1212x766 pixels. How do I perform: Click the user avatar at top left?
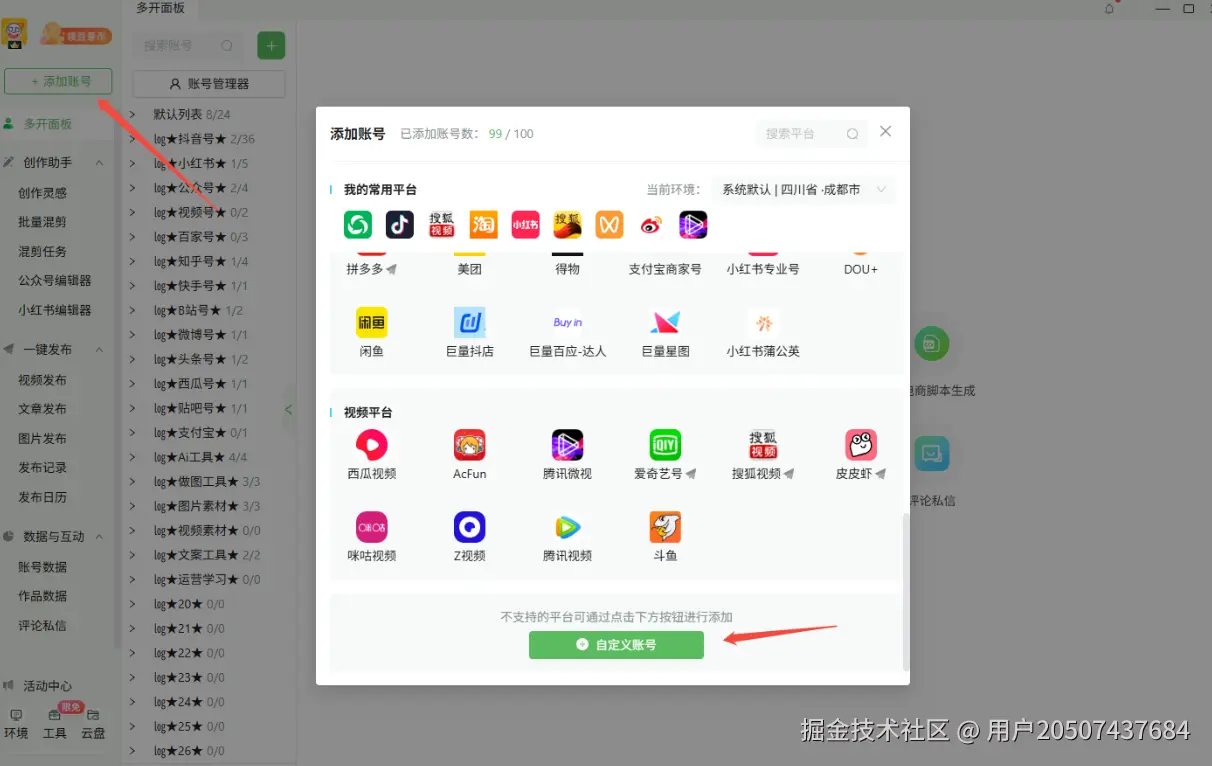click(x=15, y=35)
